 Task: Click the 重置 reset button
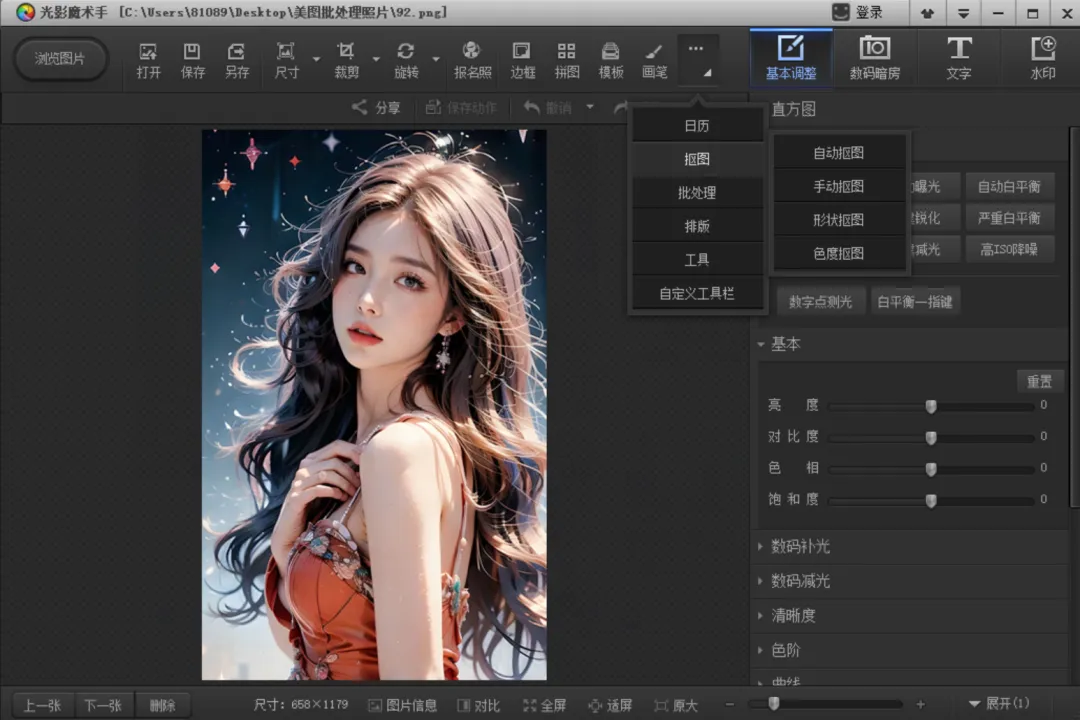click(1039, 381)
